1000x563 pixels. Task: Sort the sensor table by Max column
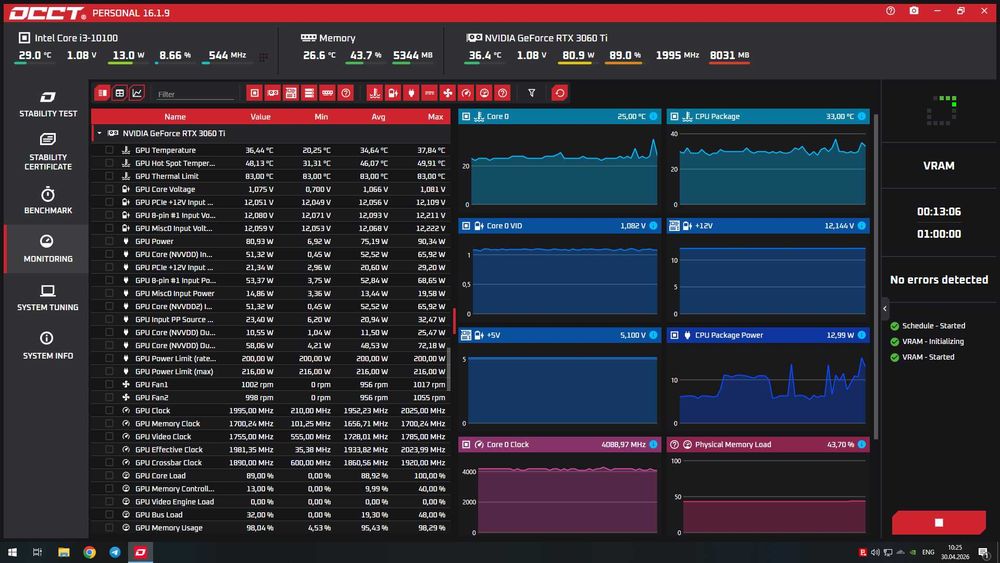point(436,117)
